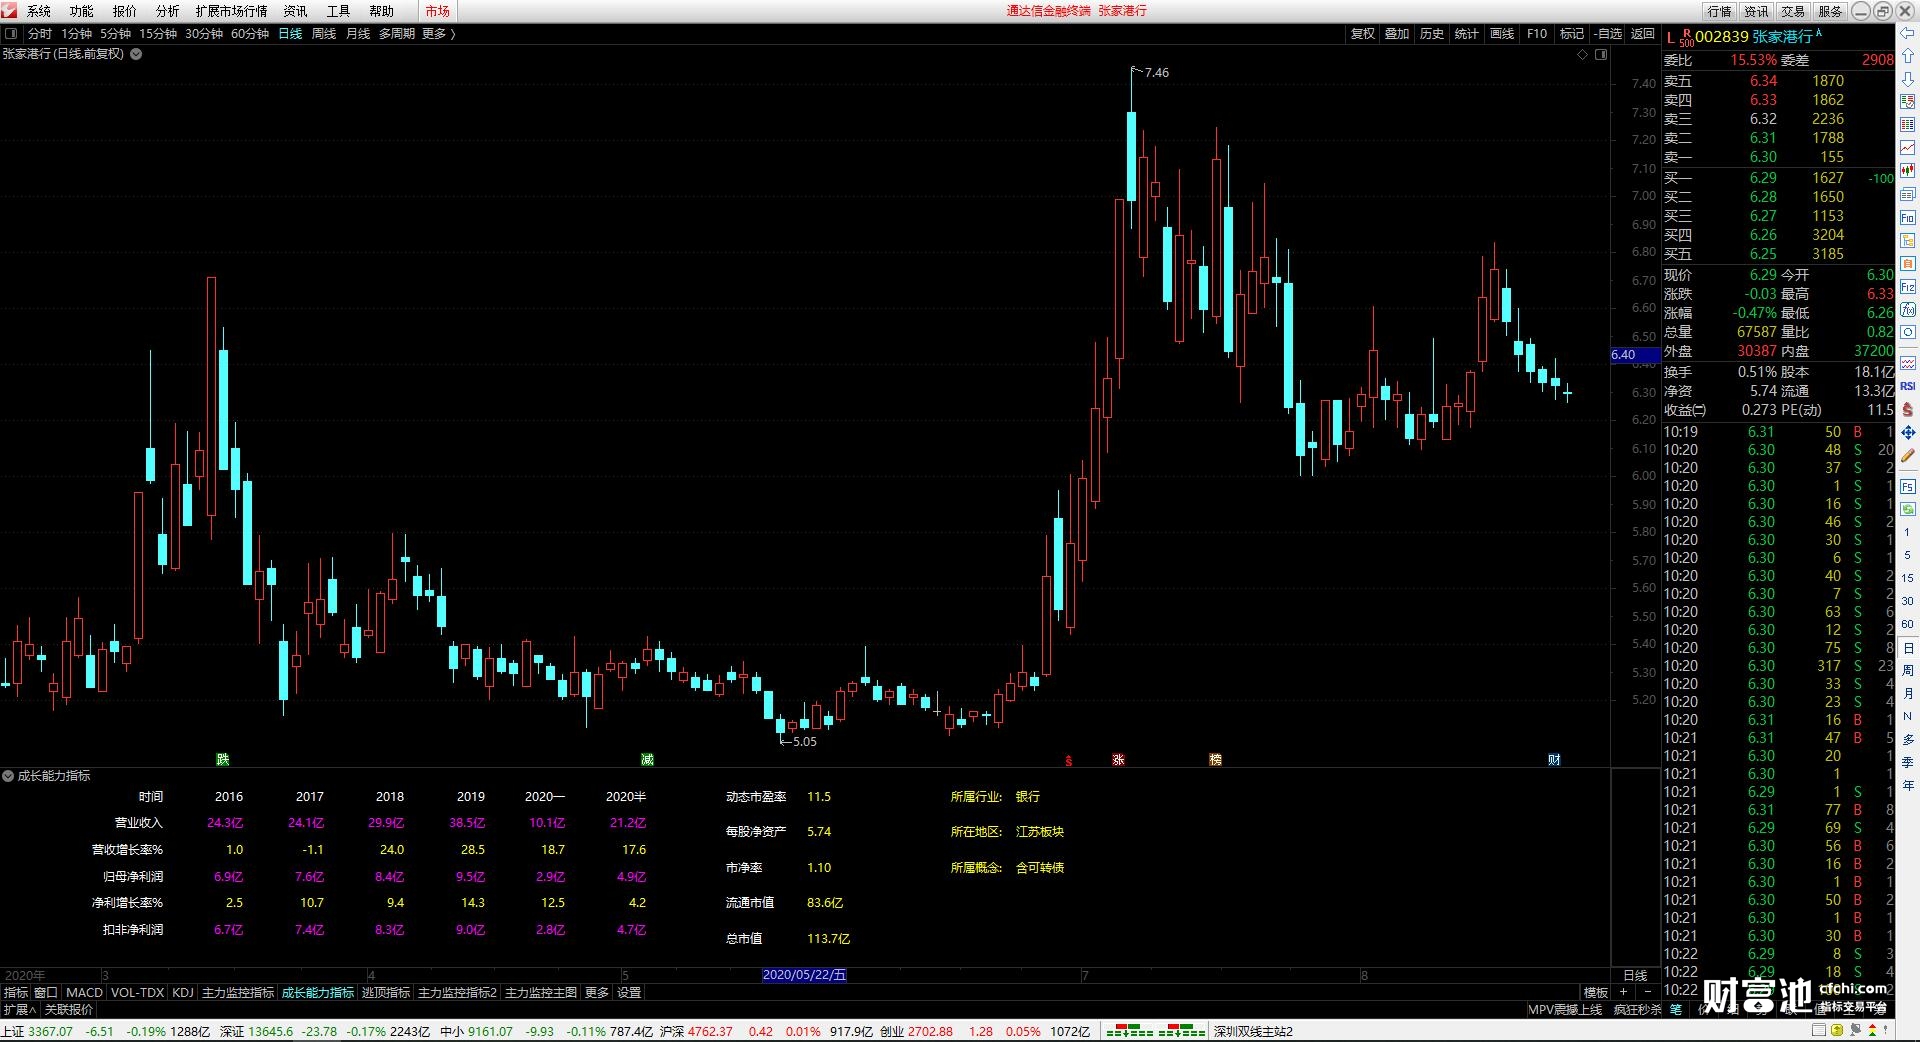
Task: Open the 帮助 menu
Action: point(382,11)
